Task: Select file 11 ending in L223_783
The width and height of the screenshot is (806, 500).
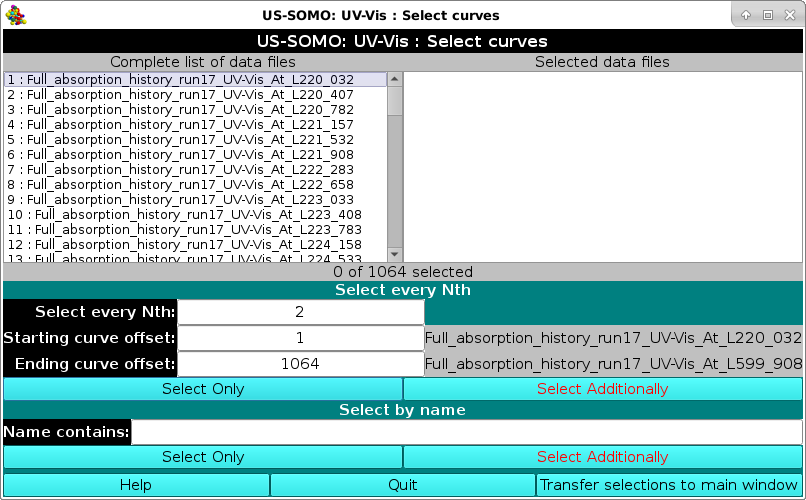Action: (195, 229)
